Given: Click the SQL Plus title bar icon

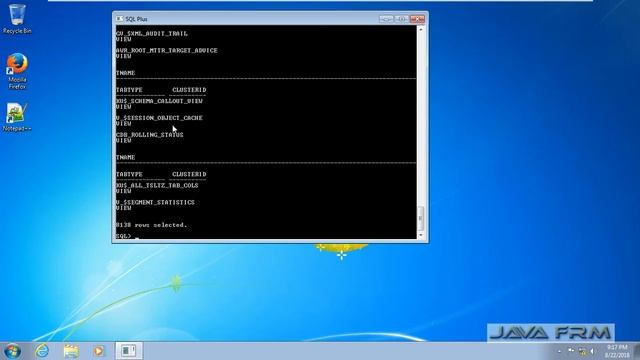Looking at the screenshot, I should pyautogui.click(x=119, y=19).
